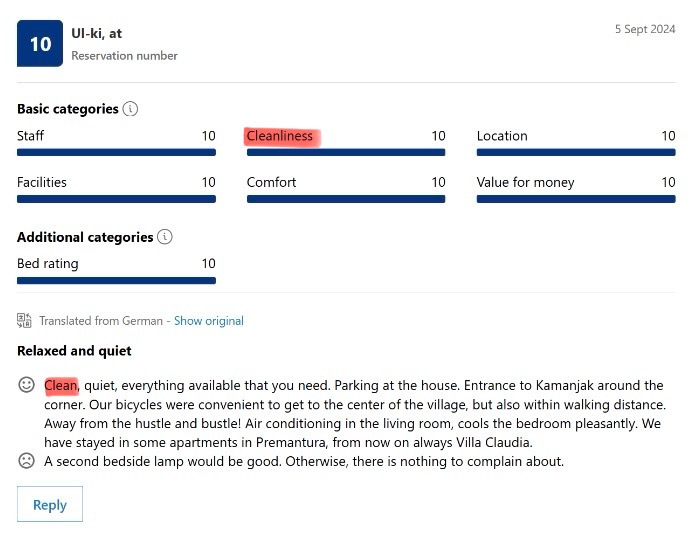Image resolution: width=696 pixels, height=544 pixels.
Task: Click the smiley face positive feedback icon
Action: click(26, 385)
